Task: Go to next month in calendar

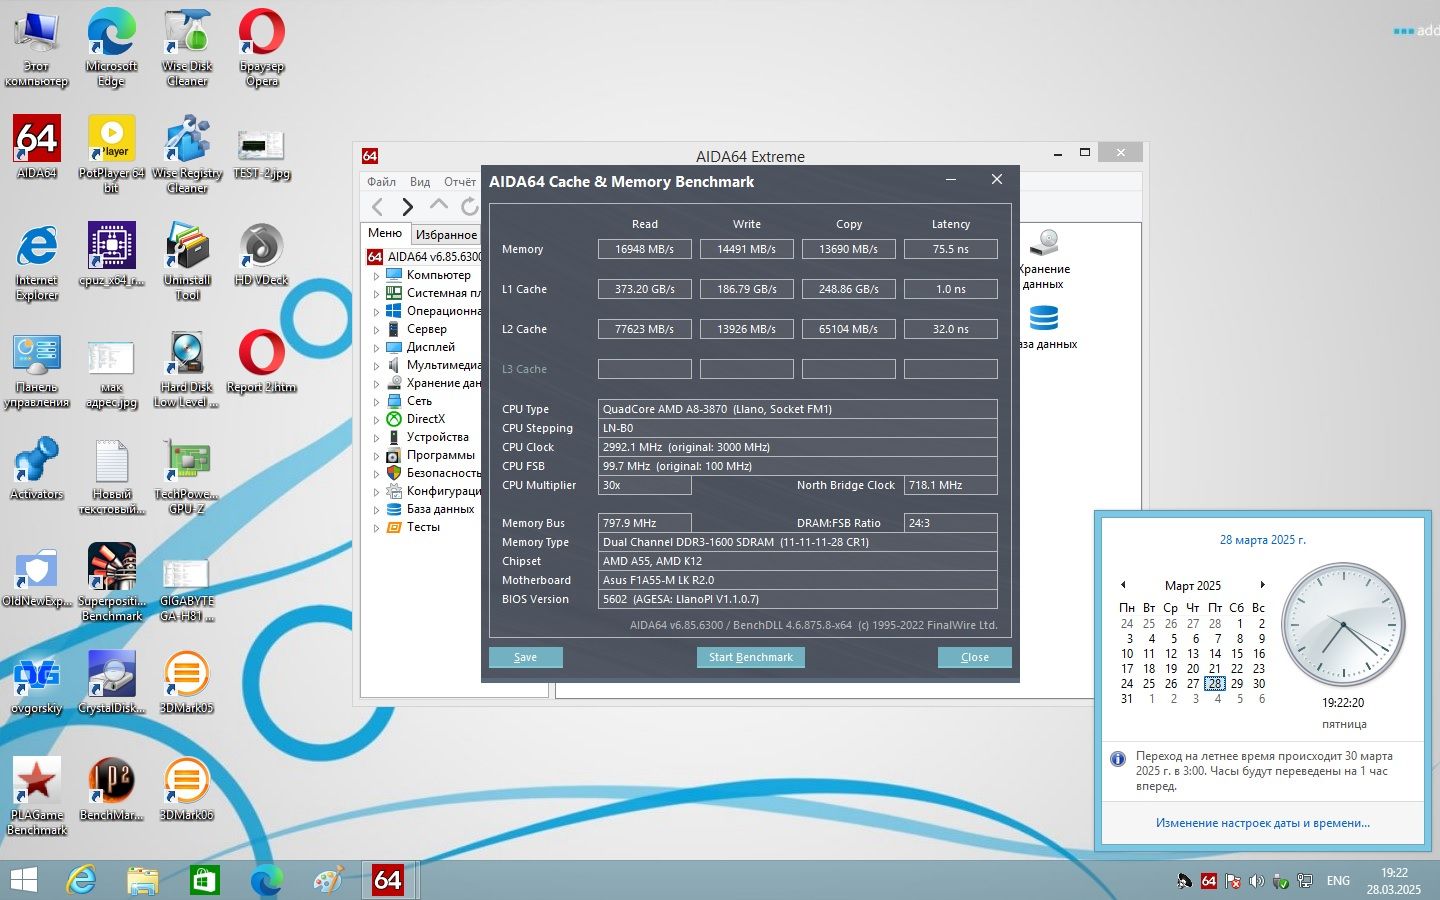Action: (x=1262, y=585)
